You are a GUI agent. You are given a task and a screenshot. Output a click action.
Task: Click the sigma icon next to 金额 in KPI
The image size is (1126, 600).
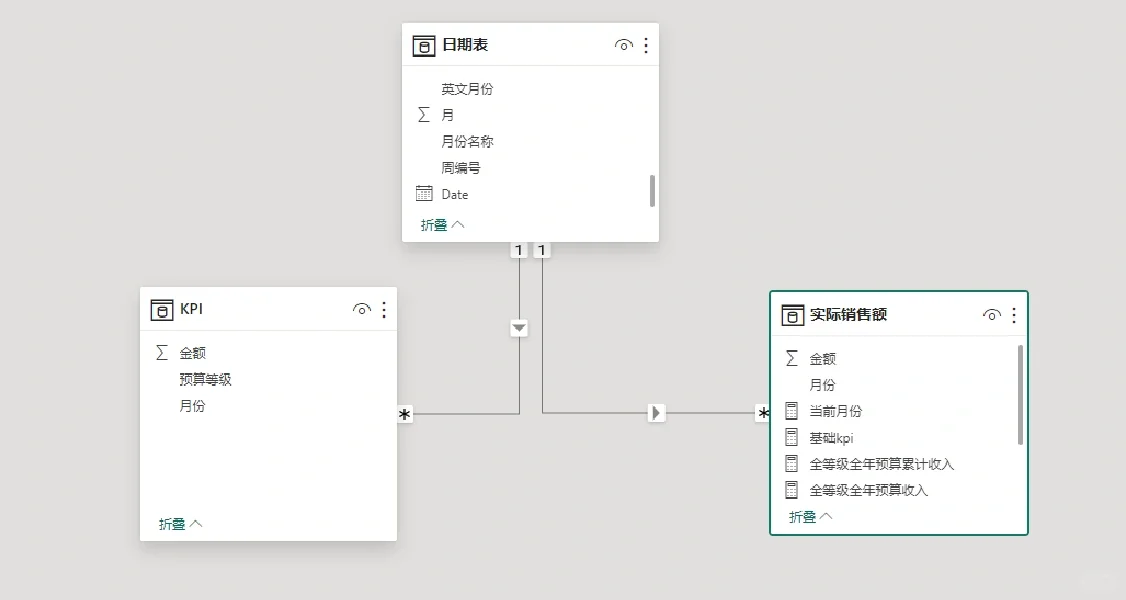(161, 352)
